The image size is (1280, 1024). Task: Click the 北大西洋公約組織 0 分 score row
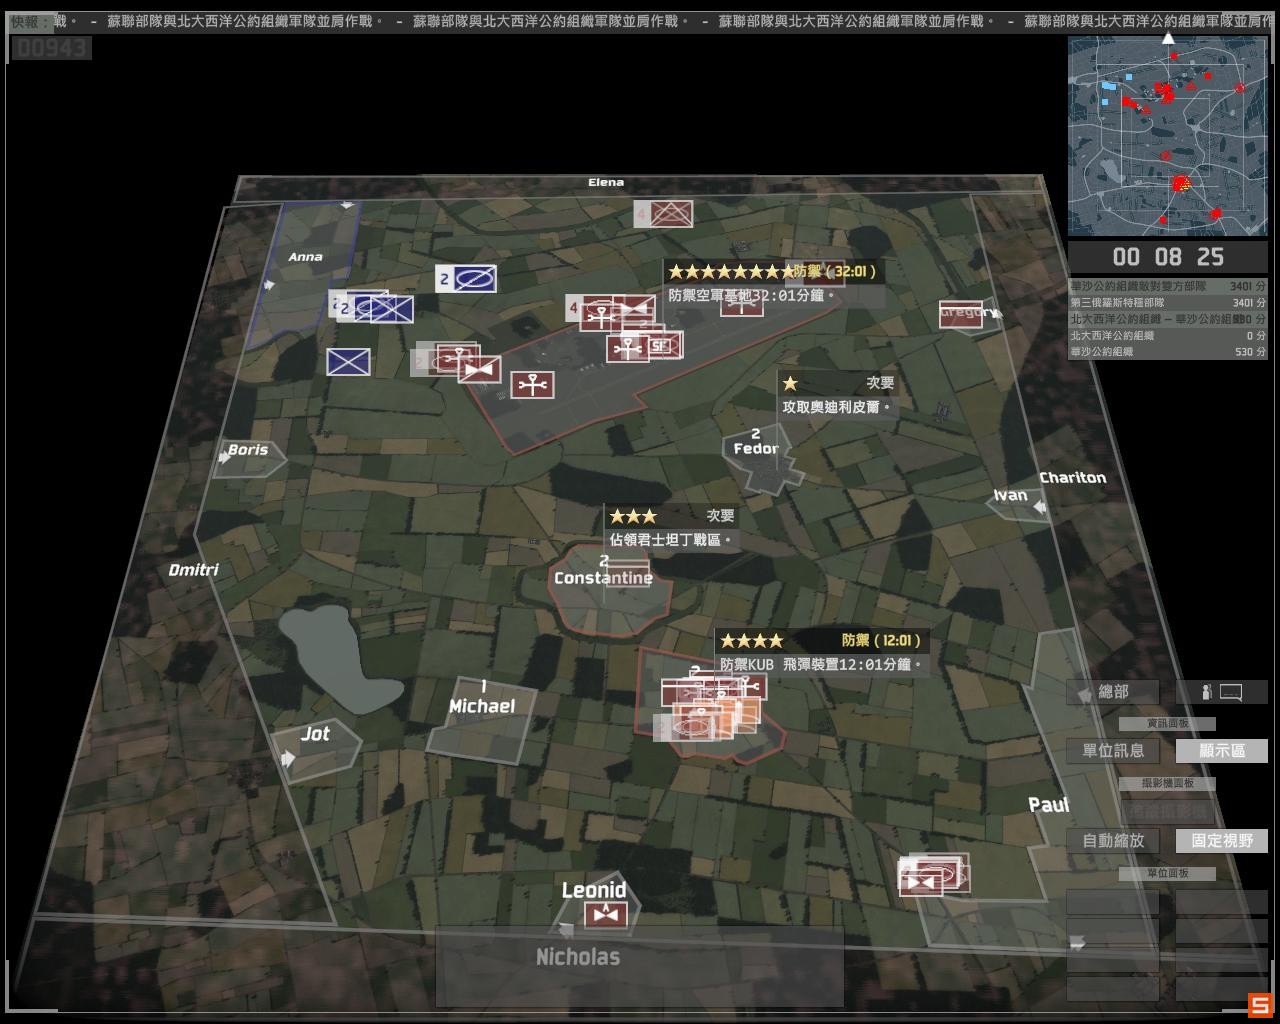tap(1167, 336)
